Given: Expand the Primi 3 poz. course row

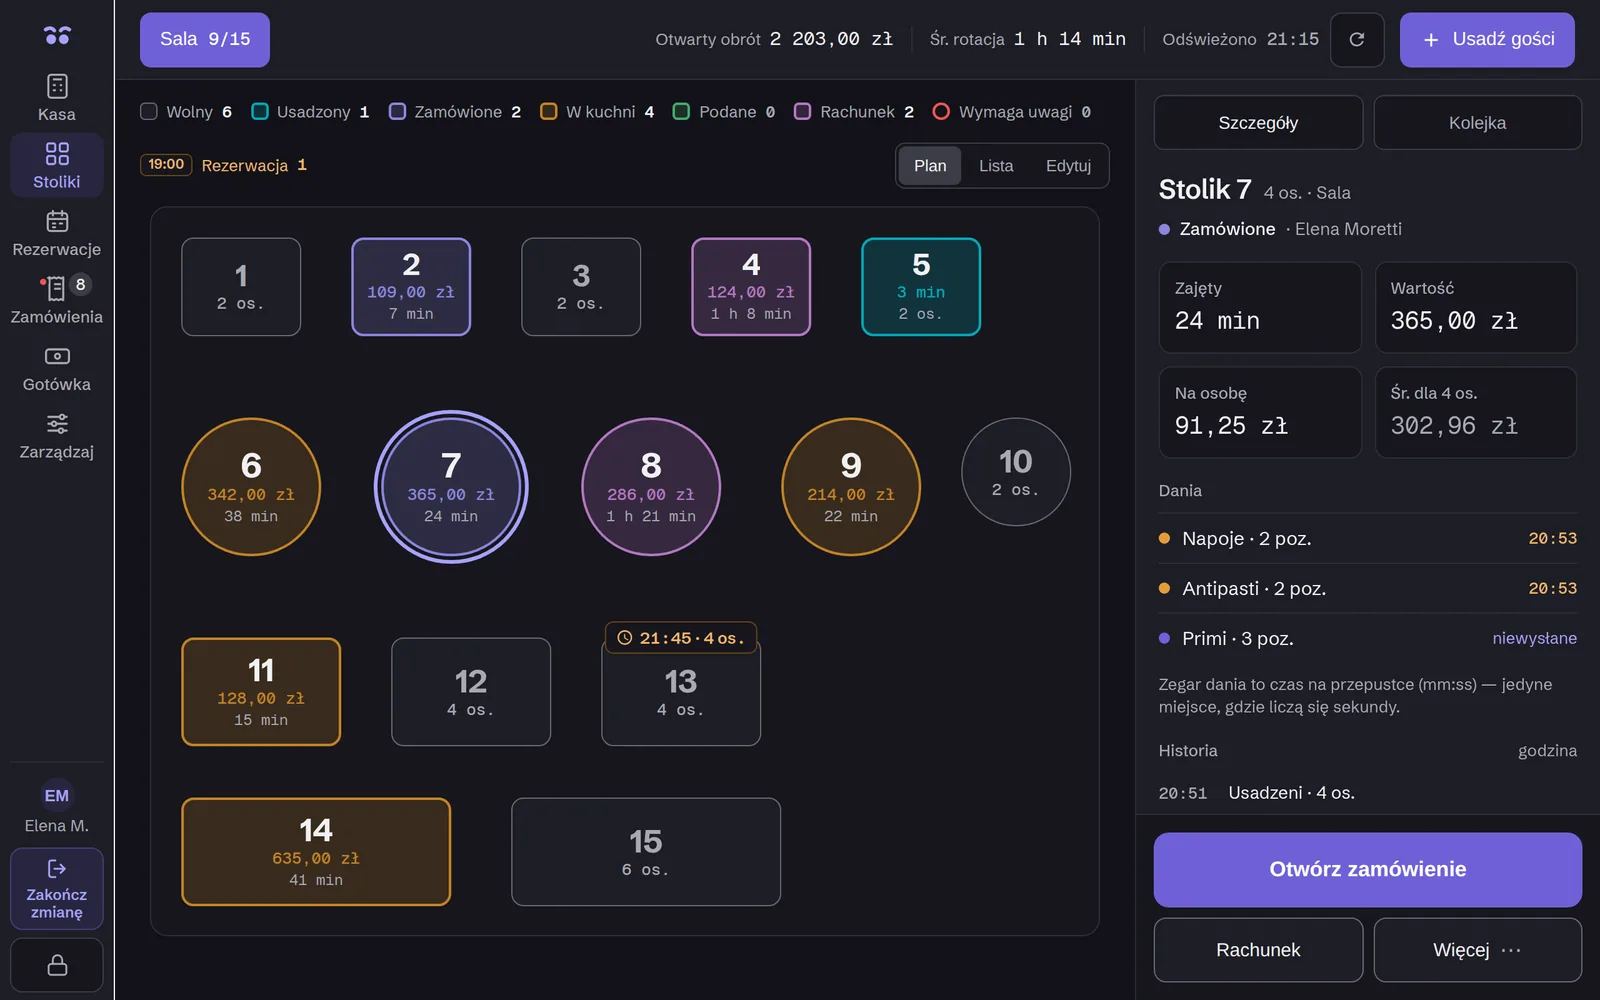Looking at the screenshot, I should (x=1367, y=638).
